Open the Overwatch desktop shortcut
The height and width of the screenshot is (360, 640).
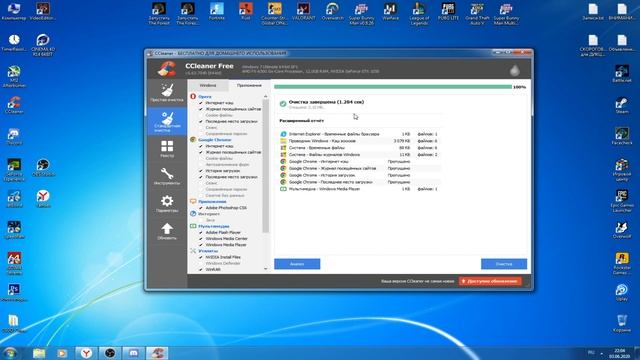(333, 11)
